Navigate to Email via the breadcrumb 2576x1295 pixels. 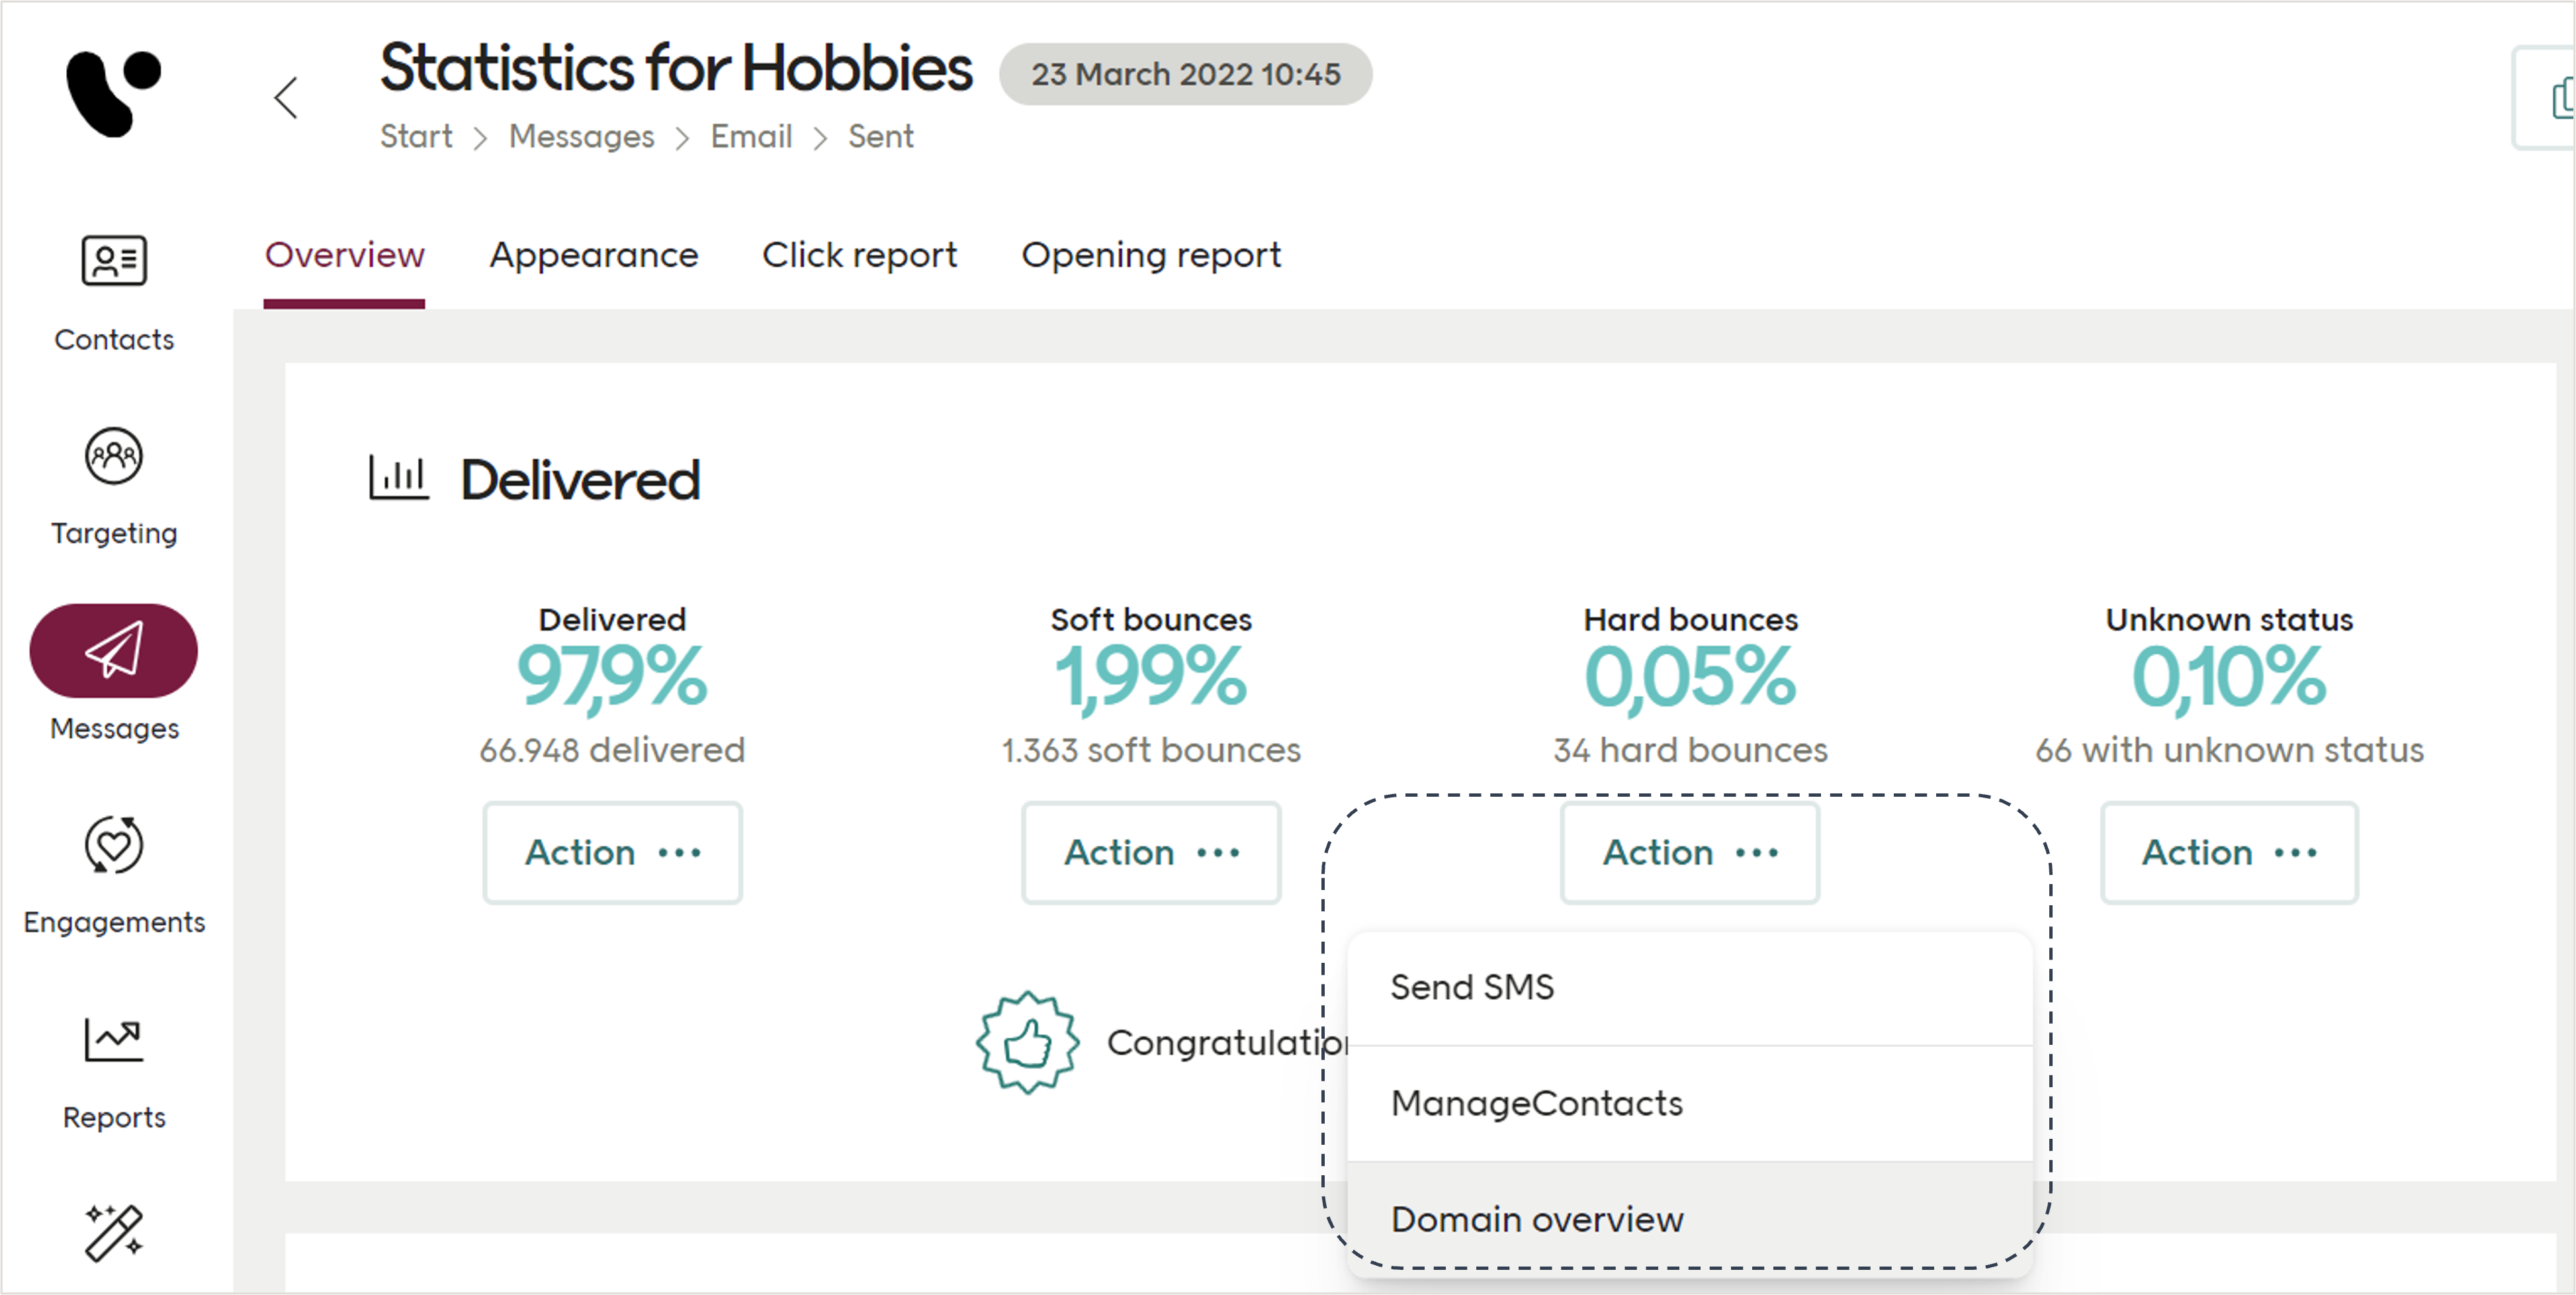(751, 137)
